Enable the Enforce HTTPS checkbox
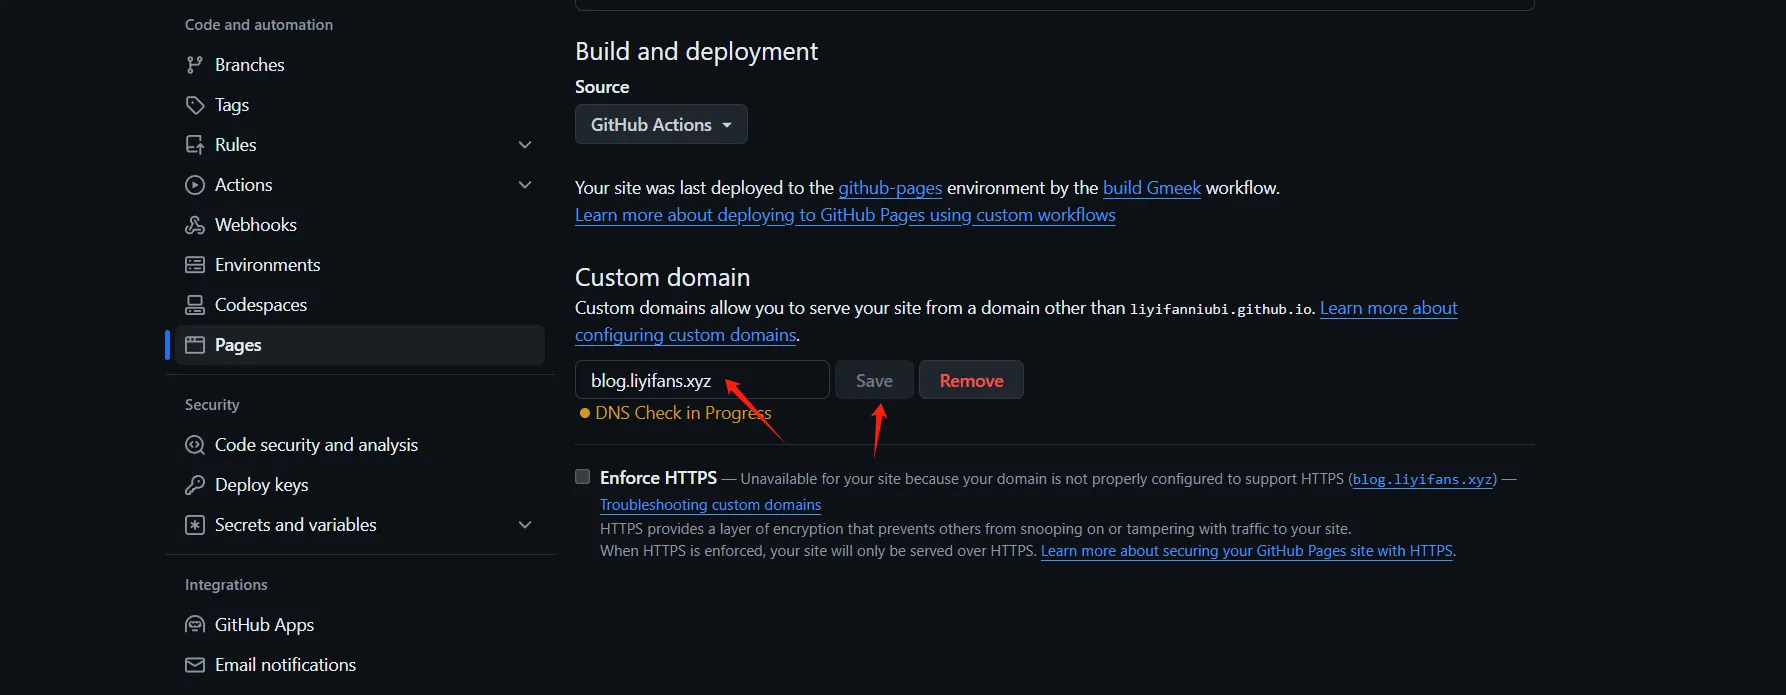Screen dimensions: 1786x695 tap(583, 477)
